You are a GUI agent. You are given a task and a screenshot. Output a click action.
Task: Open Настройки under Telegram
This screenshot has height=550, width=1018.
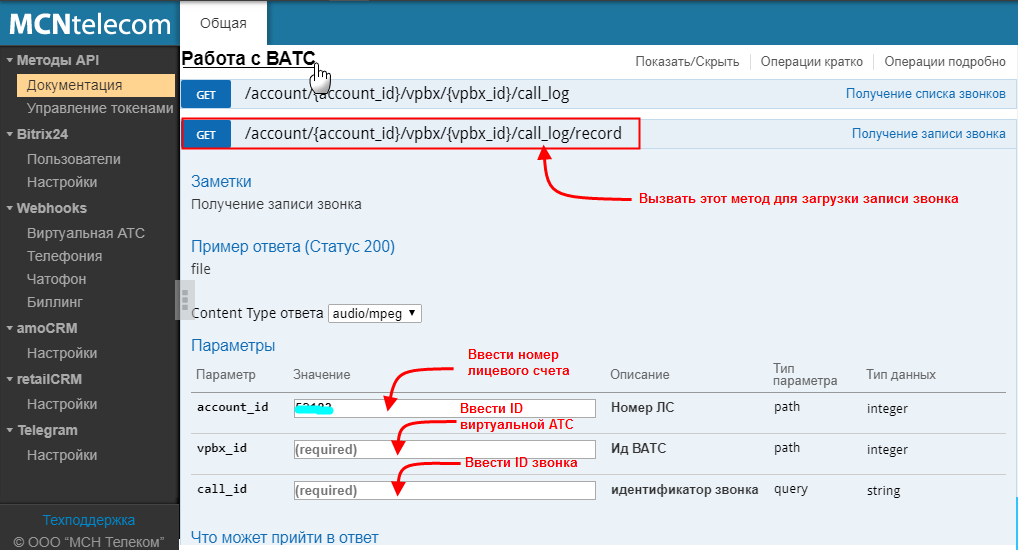[x=62, y=455]
